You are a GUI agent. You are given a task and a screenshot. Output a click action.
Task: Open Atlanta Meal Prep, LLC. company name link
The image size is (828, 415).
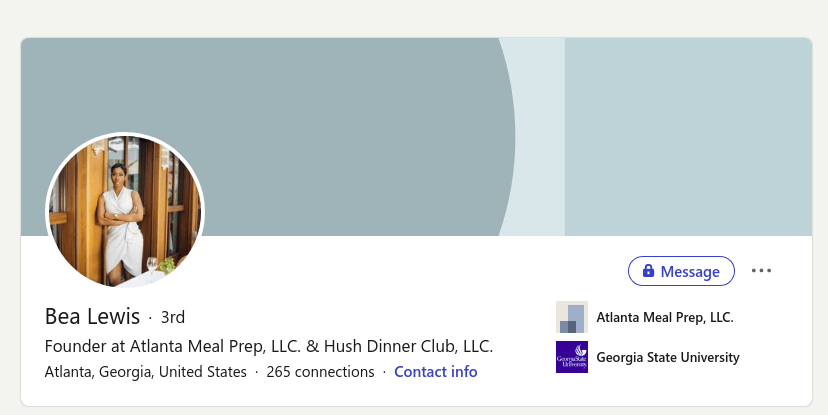tap(665, 317)
